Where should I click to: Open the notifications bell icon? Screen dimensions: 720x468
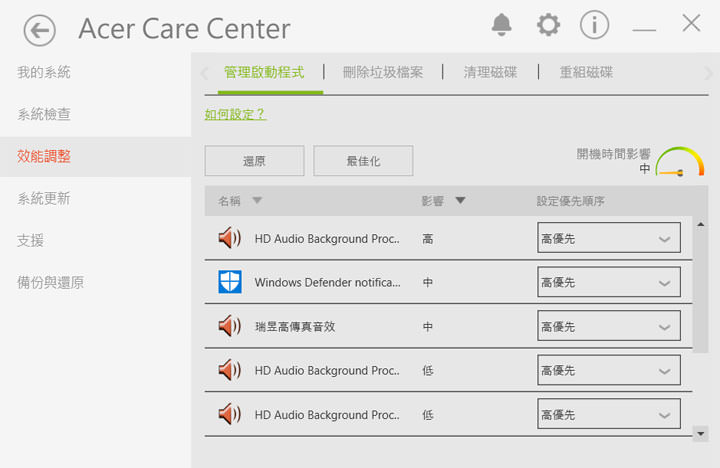[x=501, y=25]
